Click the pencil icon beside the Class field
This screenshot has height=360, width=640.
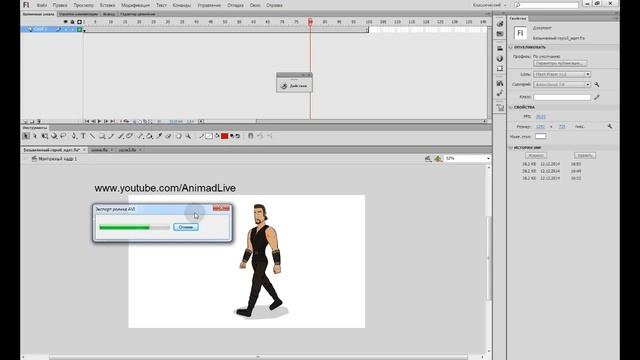point(597,97)
